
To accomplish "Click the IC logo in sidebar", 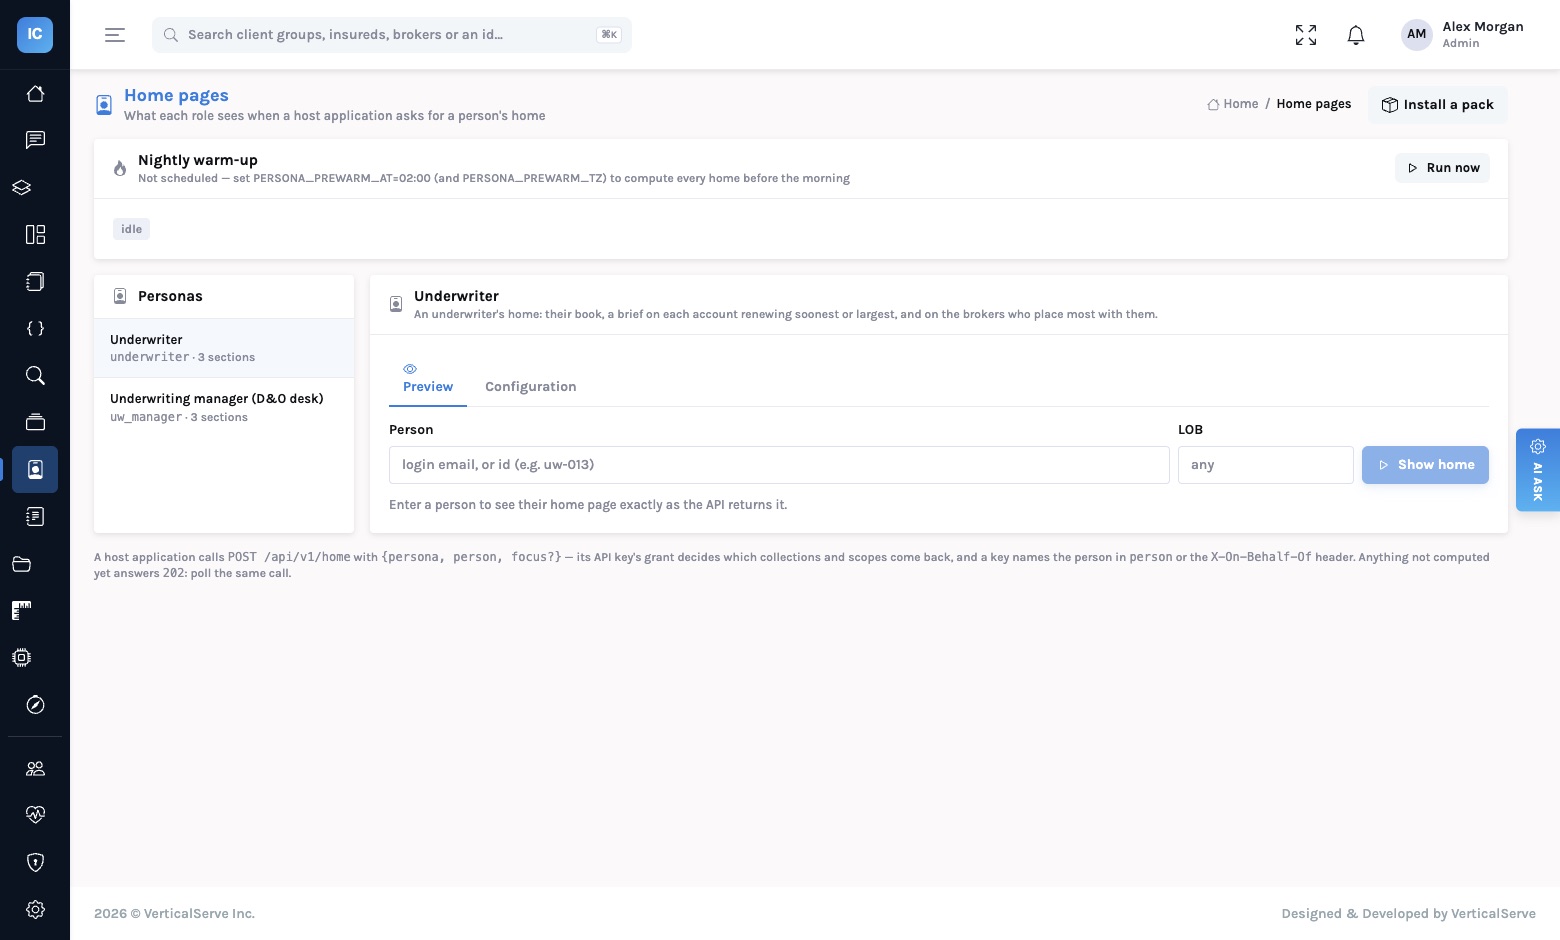I will pyautogui.click(x=35, y=34).
